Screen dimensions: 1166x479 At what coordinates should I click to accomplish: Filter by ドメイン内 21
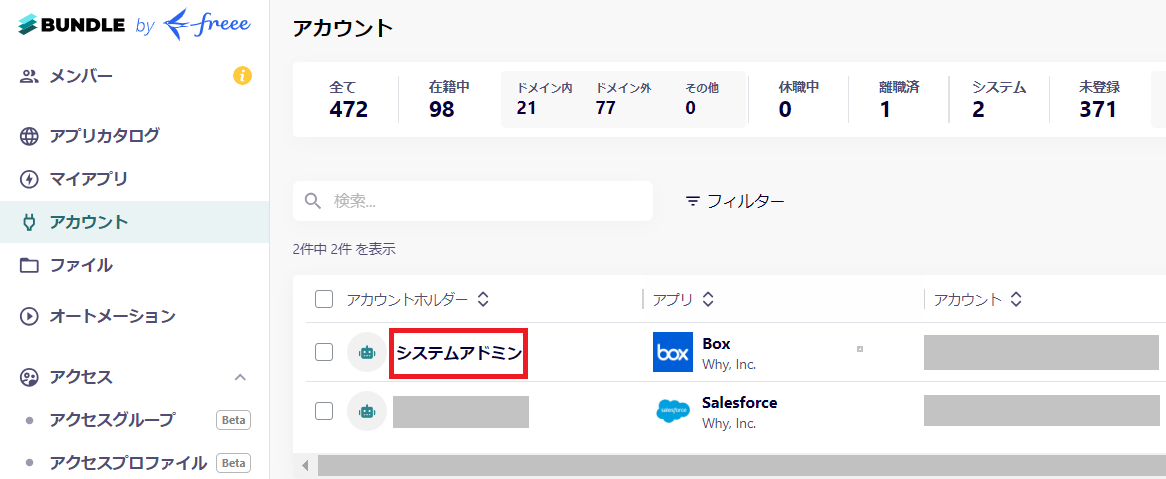544,100
